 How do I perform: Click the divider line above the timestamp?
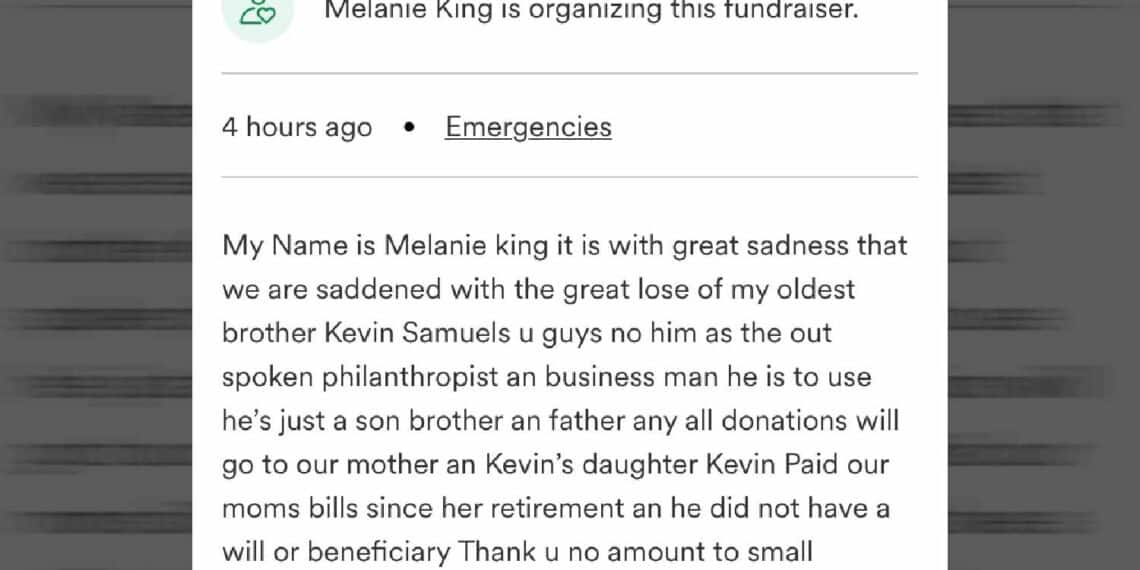(x=569, y=73)
